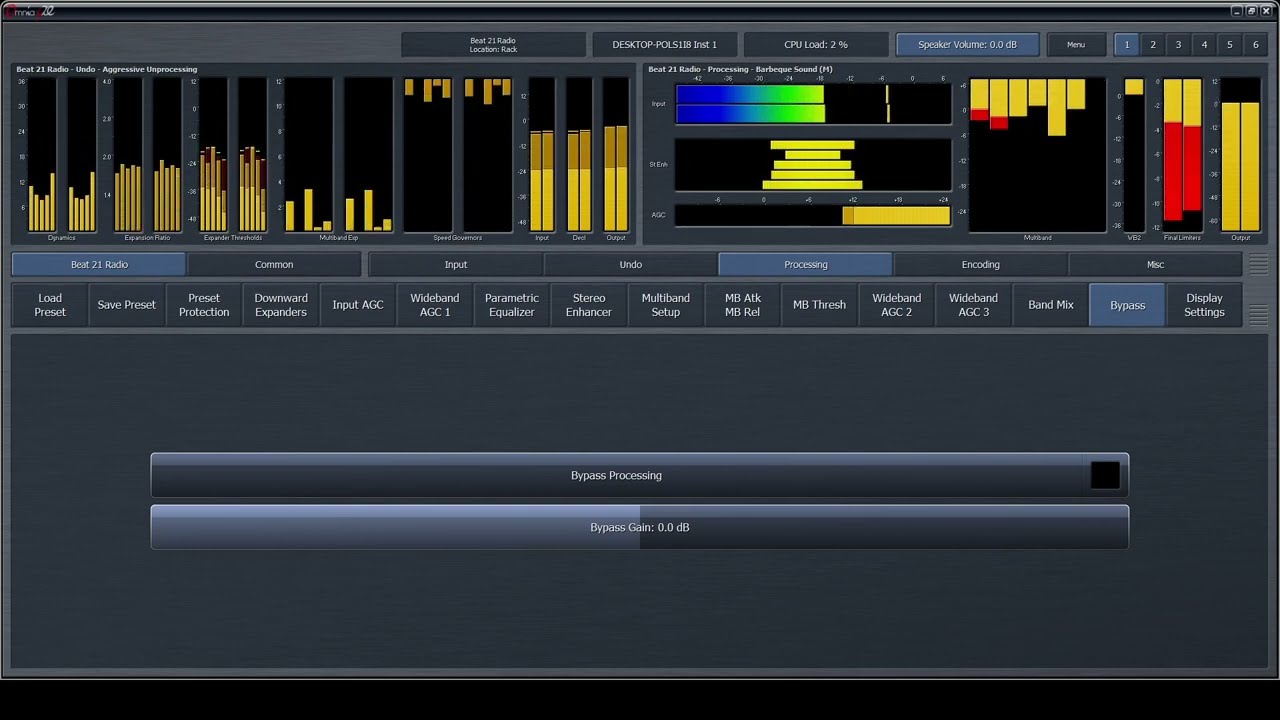
Task: Click the AGC gain meter
Action: click(x=814, y=215)
